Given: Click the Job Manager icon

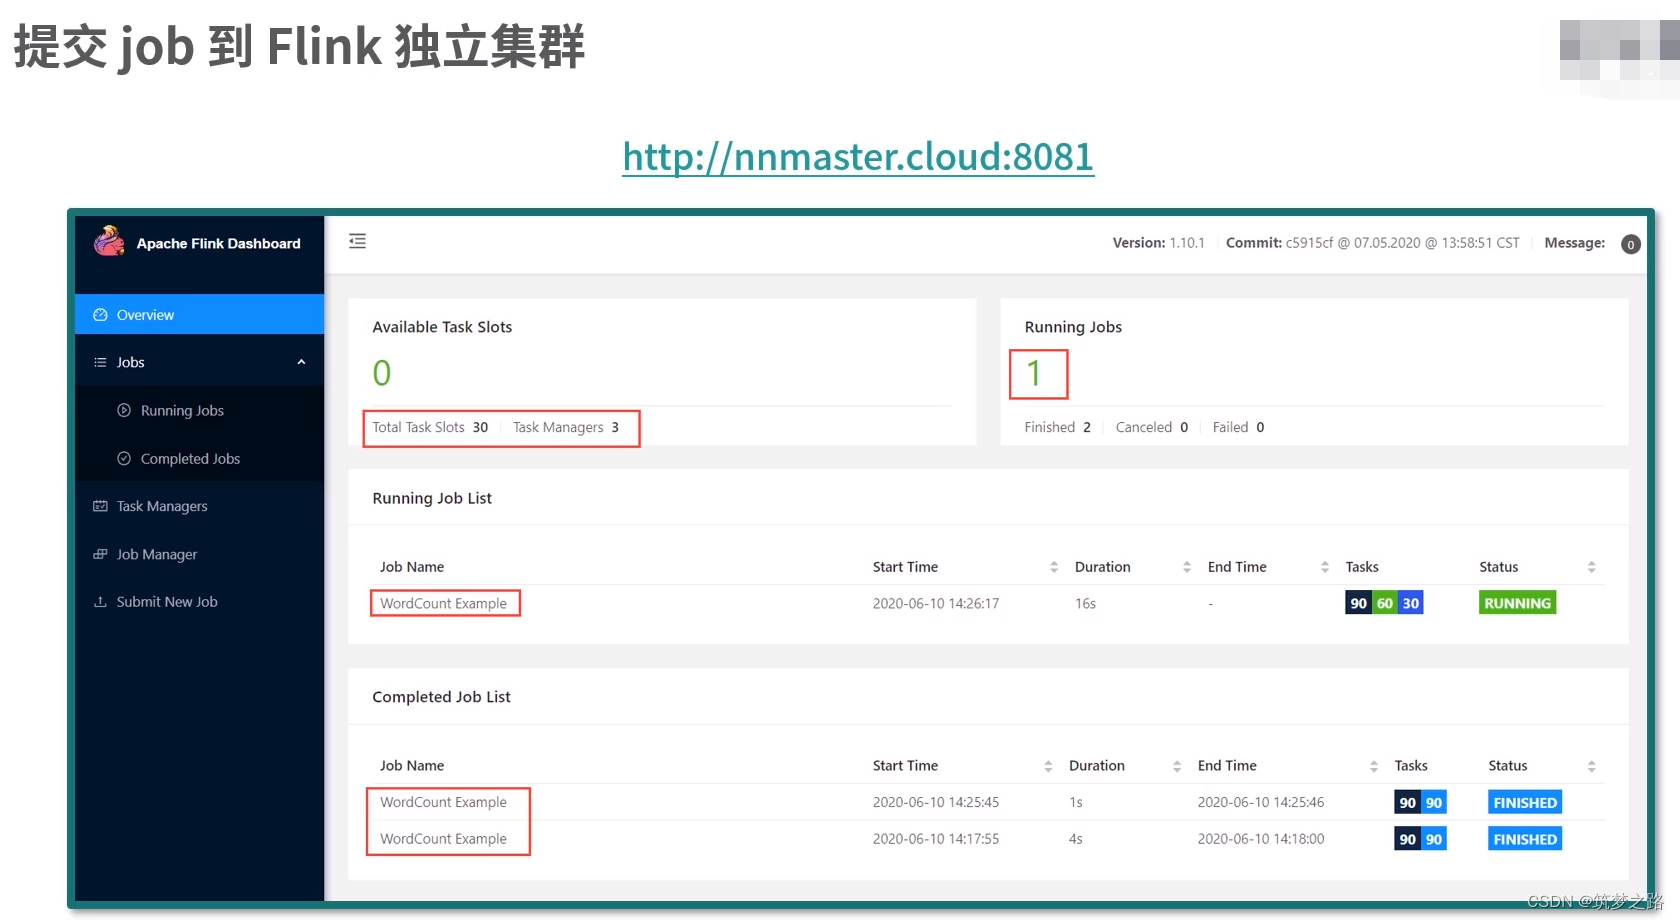Looking at the screenshot, I should [x=100, y=554].
